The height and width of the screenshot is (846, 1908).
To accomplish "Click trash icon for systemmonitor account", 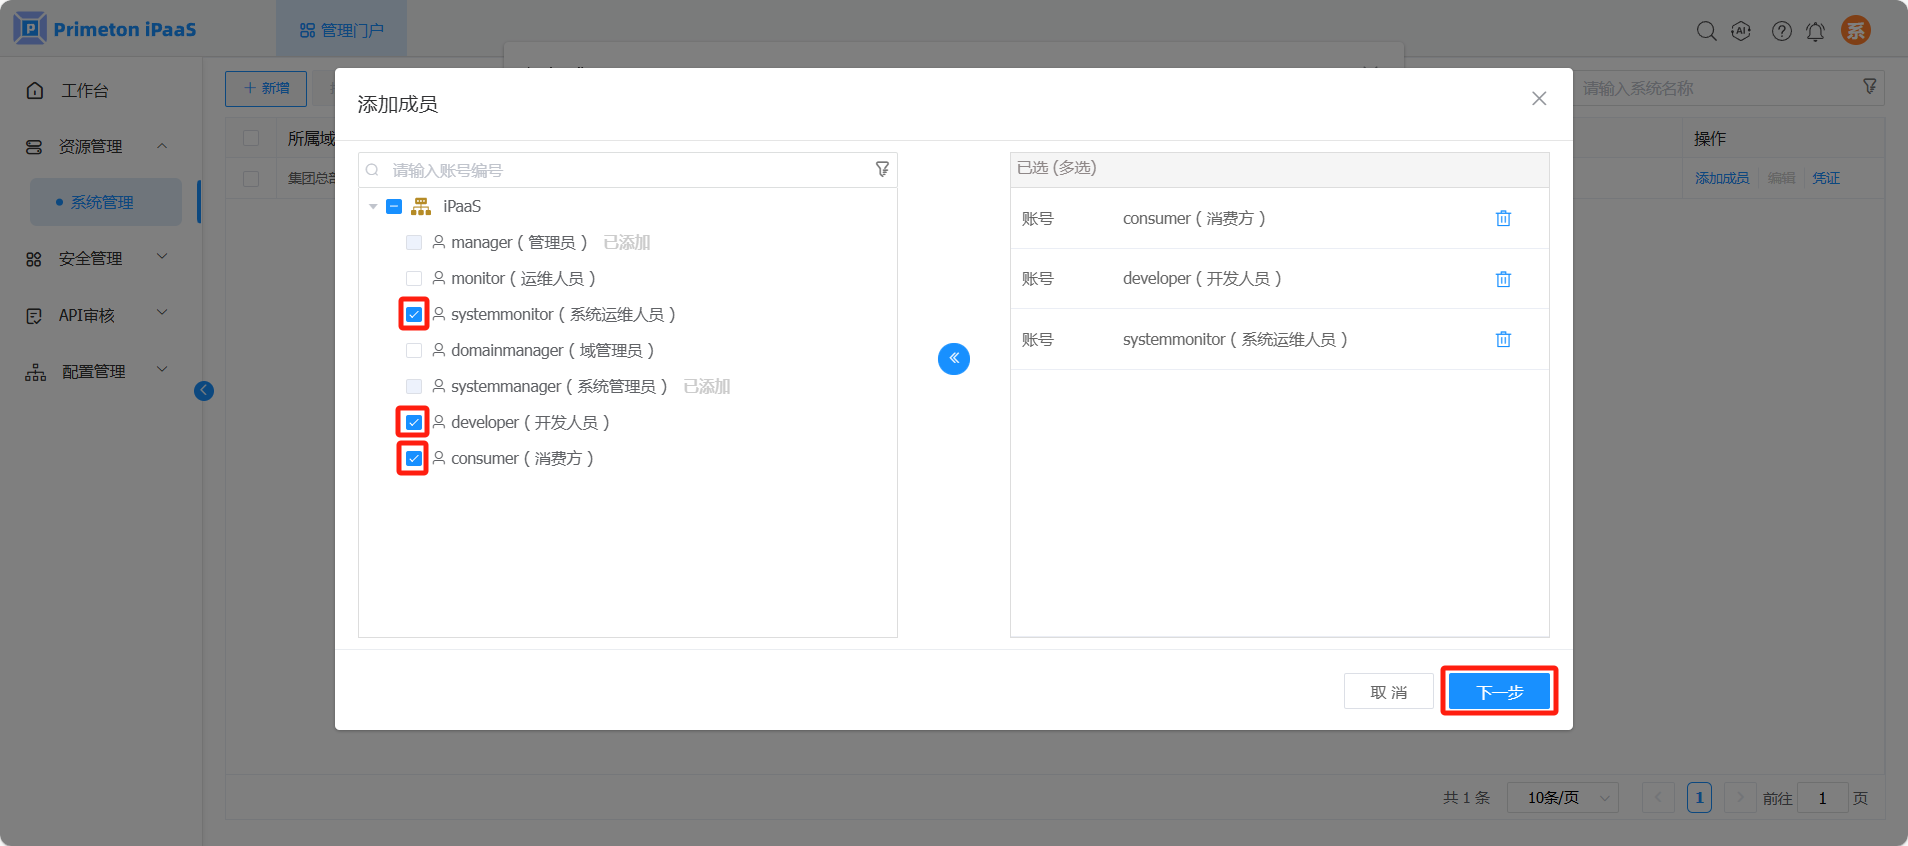I will pyautogui.click(x=1502, y=340).
